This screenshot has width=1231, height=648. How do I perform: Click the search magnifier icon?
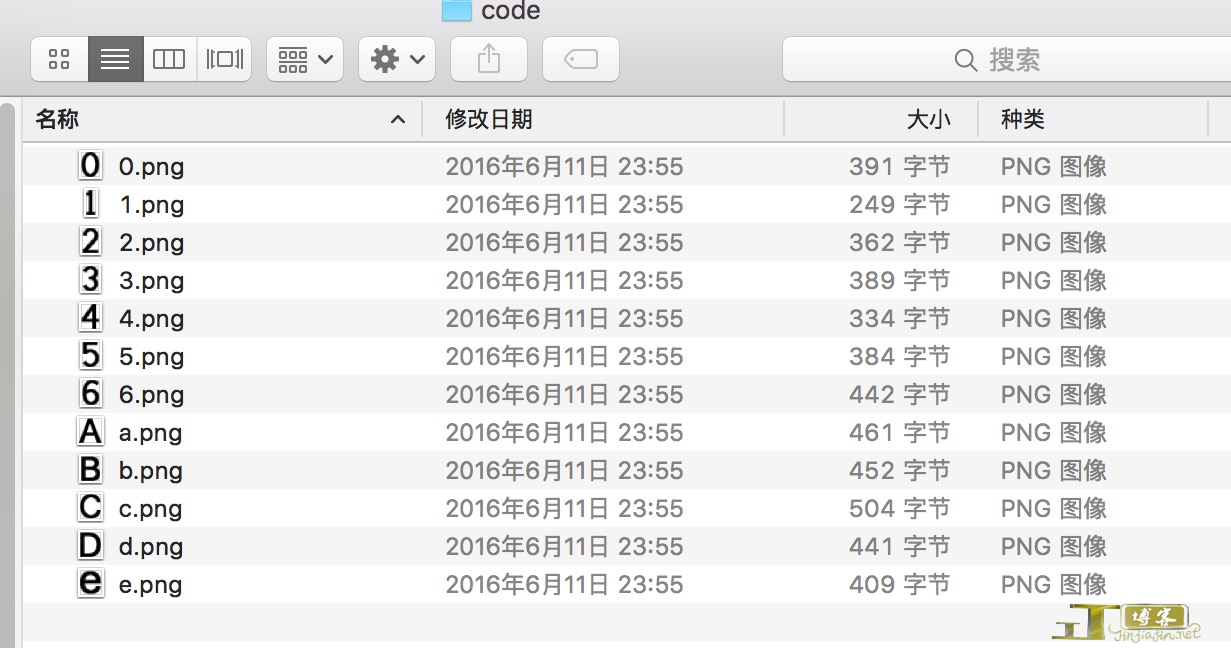click(966, 60)
